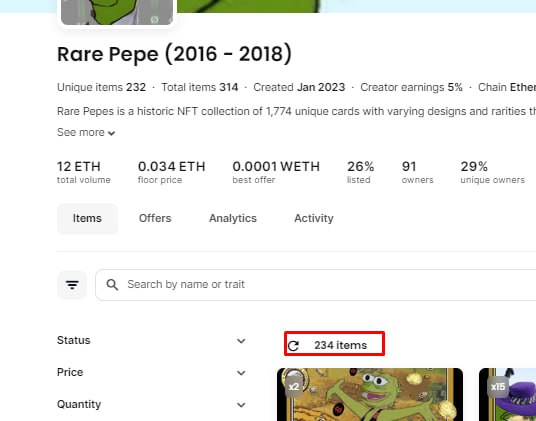View the Activity tab

(314, 218)
